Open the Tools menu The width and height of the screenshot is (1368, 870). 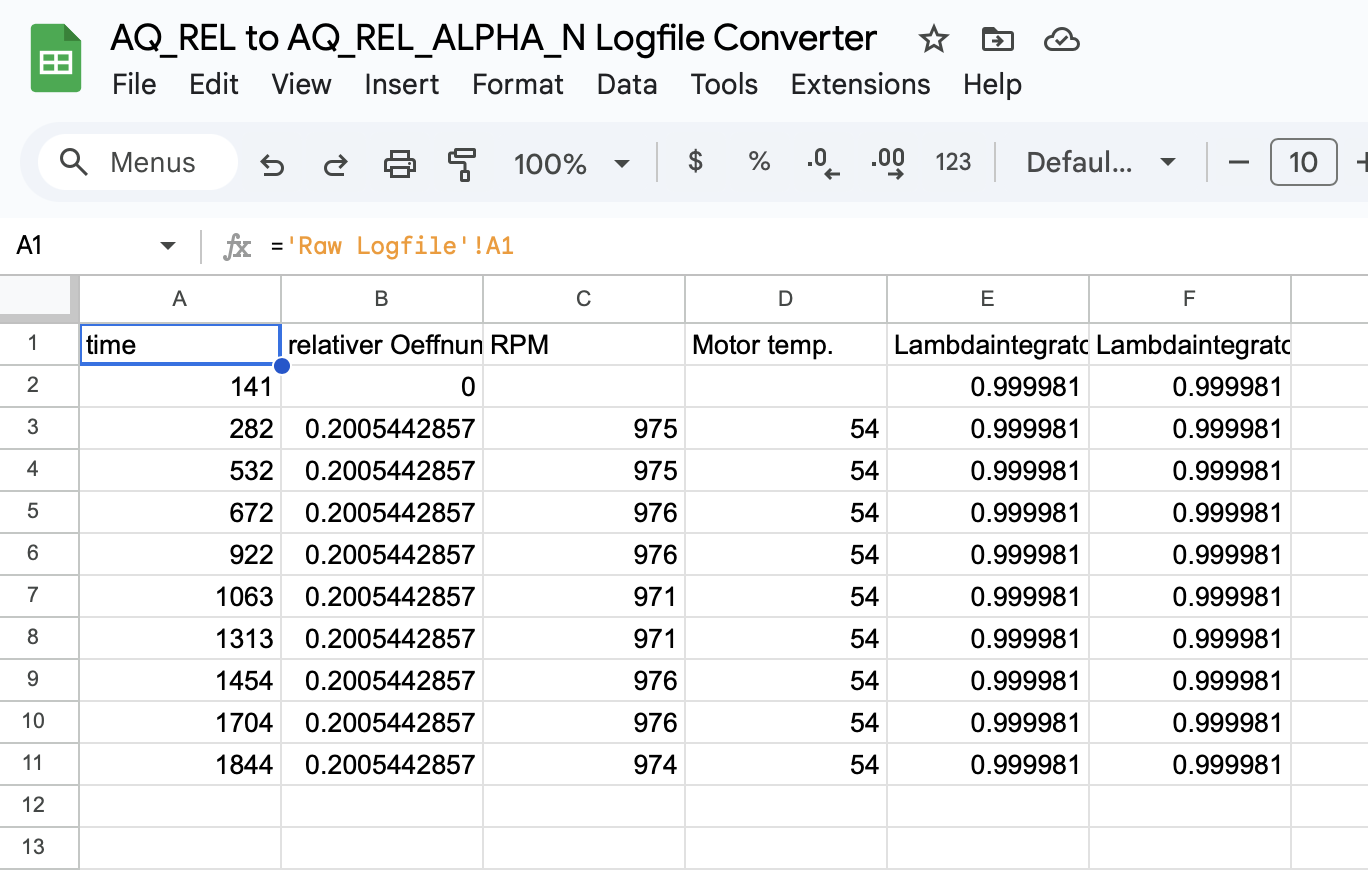click(724, 84)
